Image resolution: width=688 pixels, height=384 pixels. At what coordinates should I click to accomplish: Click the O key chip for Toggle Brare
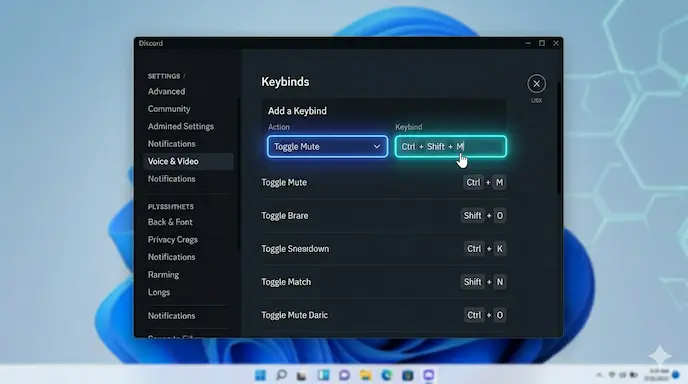pyautogui.click(x=499, y=215)
